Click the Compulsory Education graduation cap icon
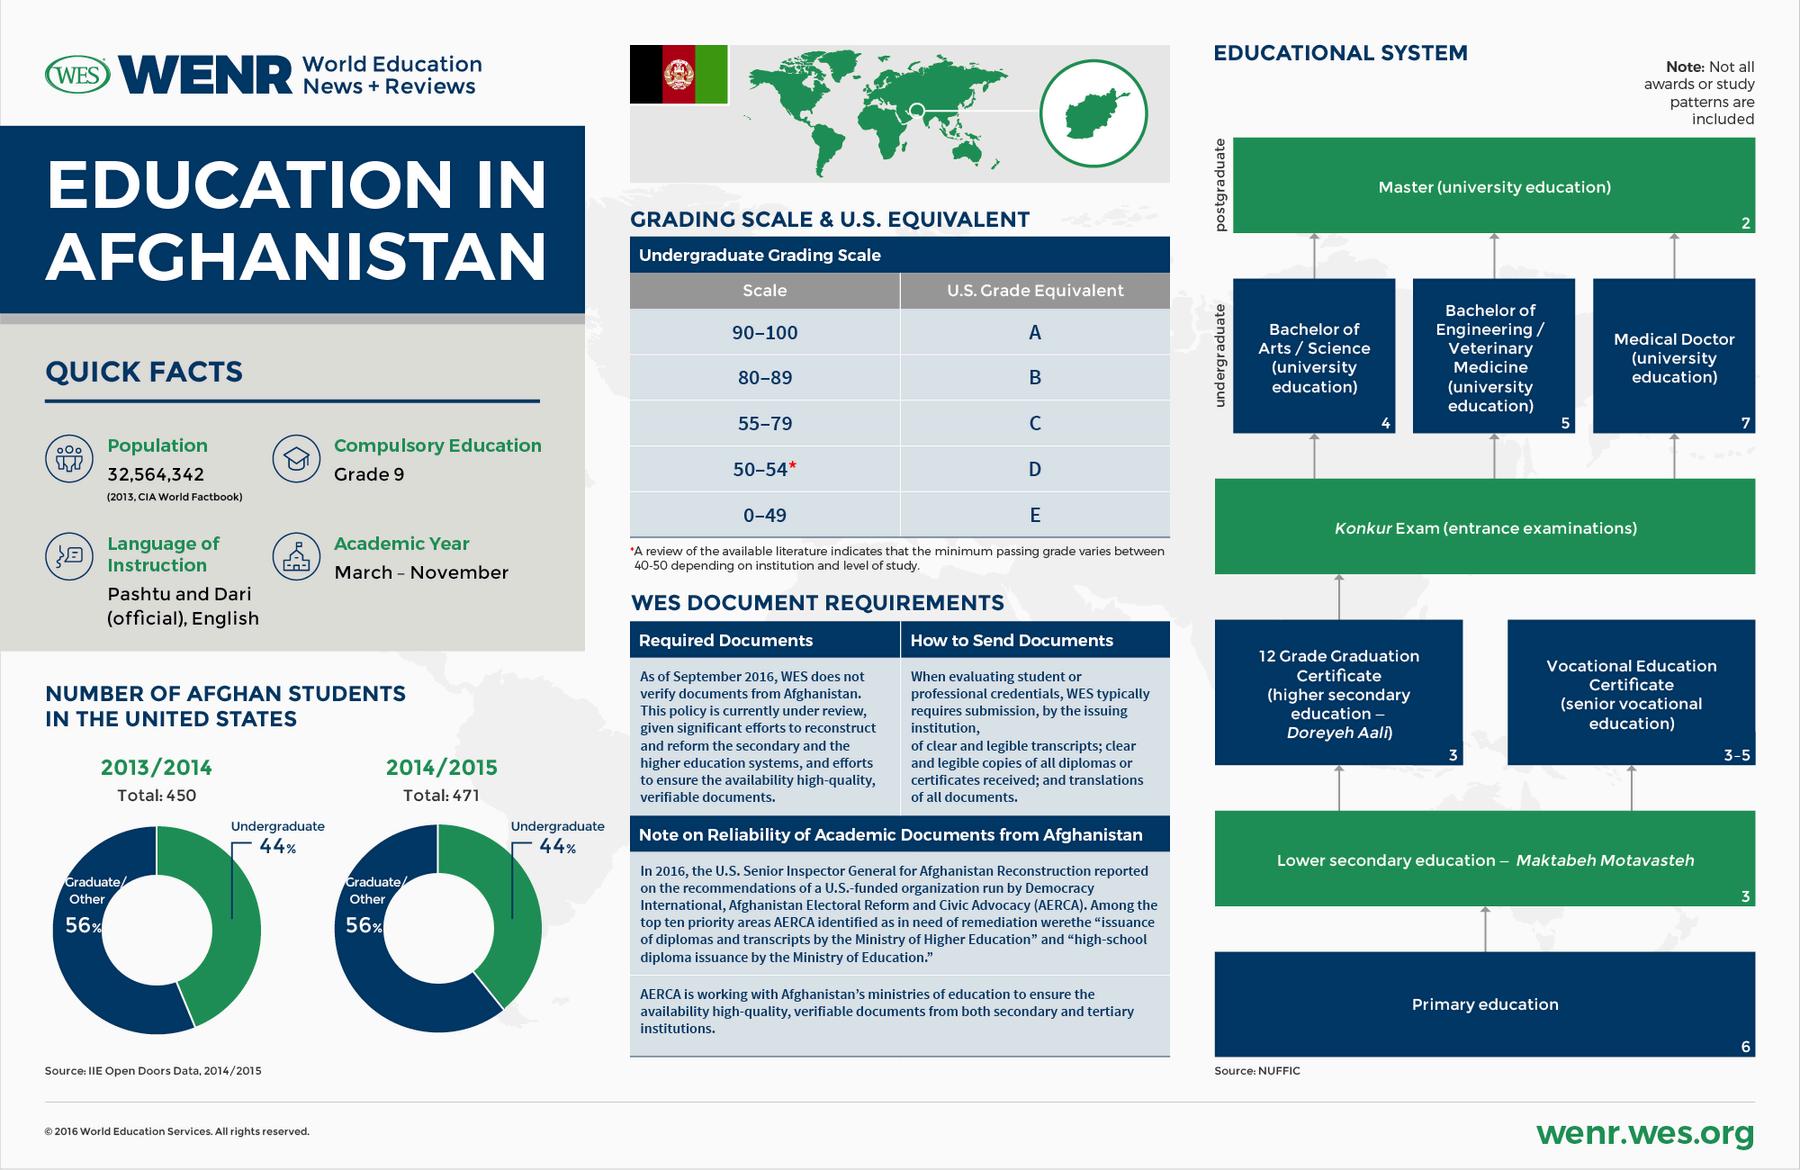The width and height of the screenshot is (1800, 1170). click(296, 459)
